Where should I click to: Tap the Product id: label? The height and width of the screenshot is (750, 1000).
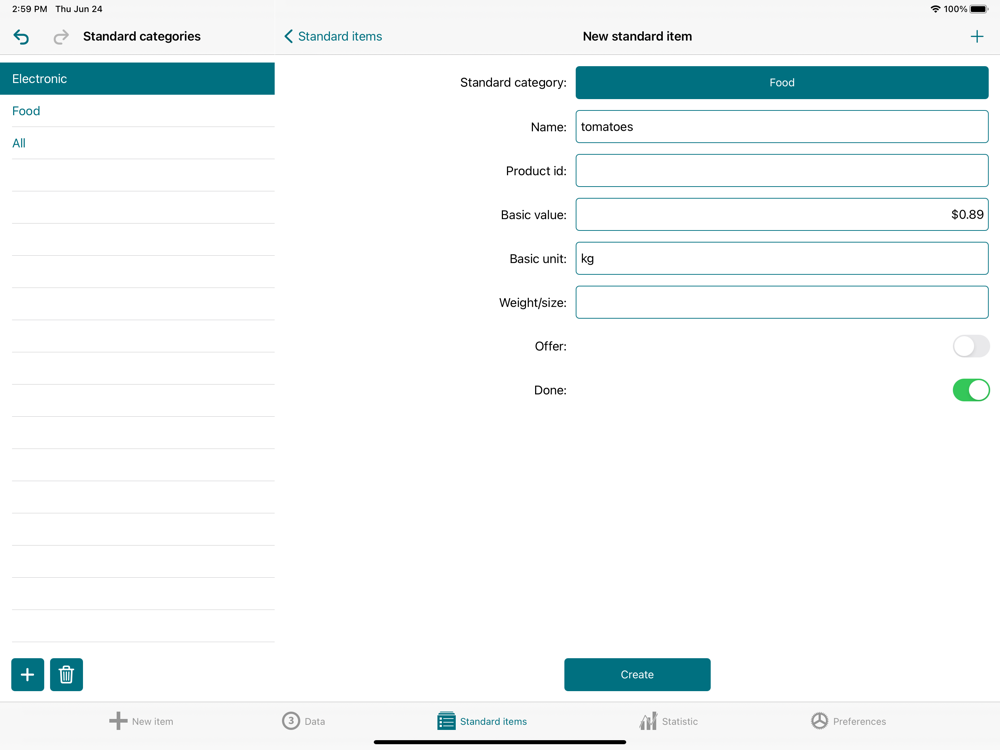536,171
